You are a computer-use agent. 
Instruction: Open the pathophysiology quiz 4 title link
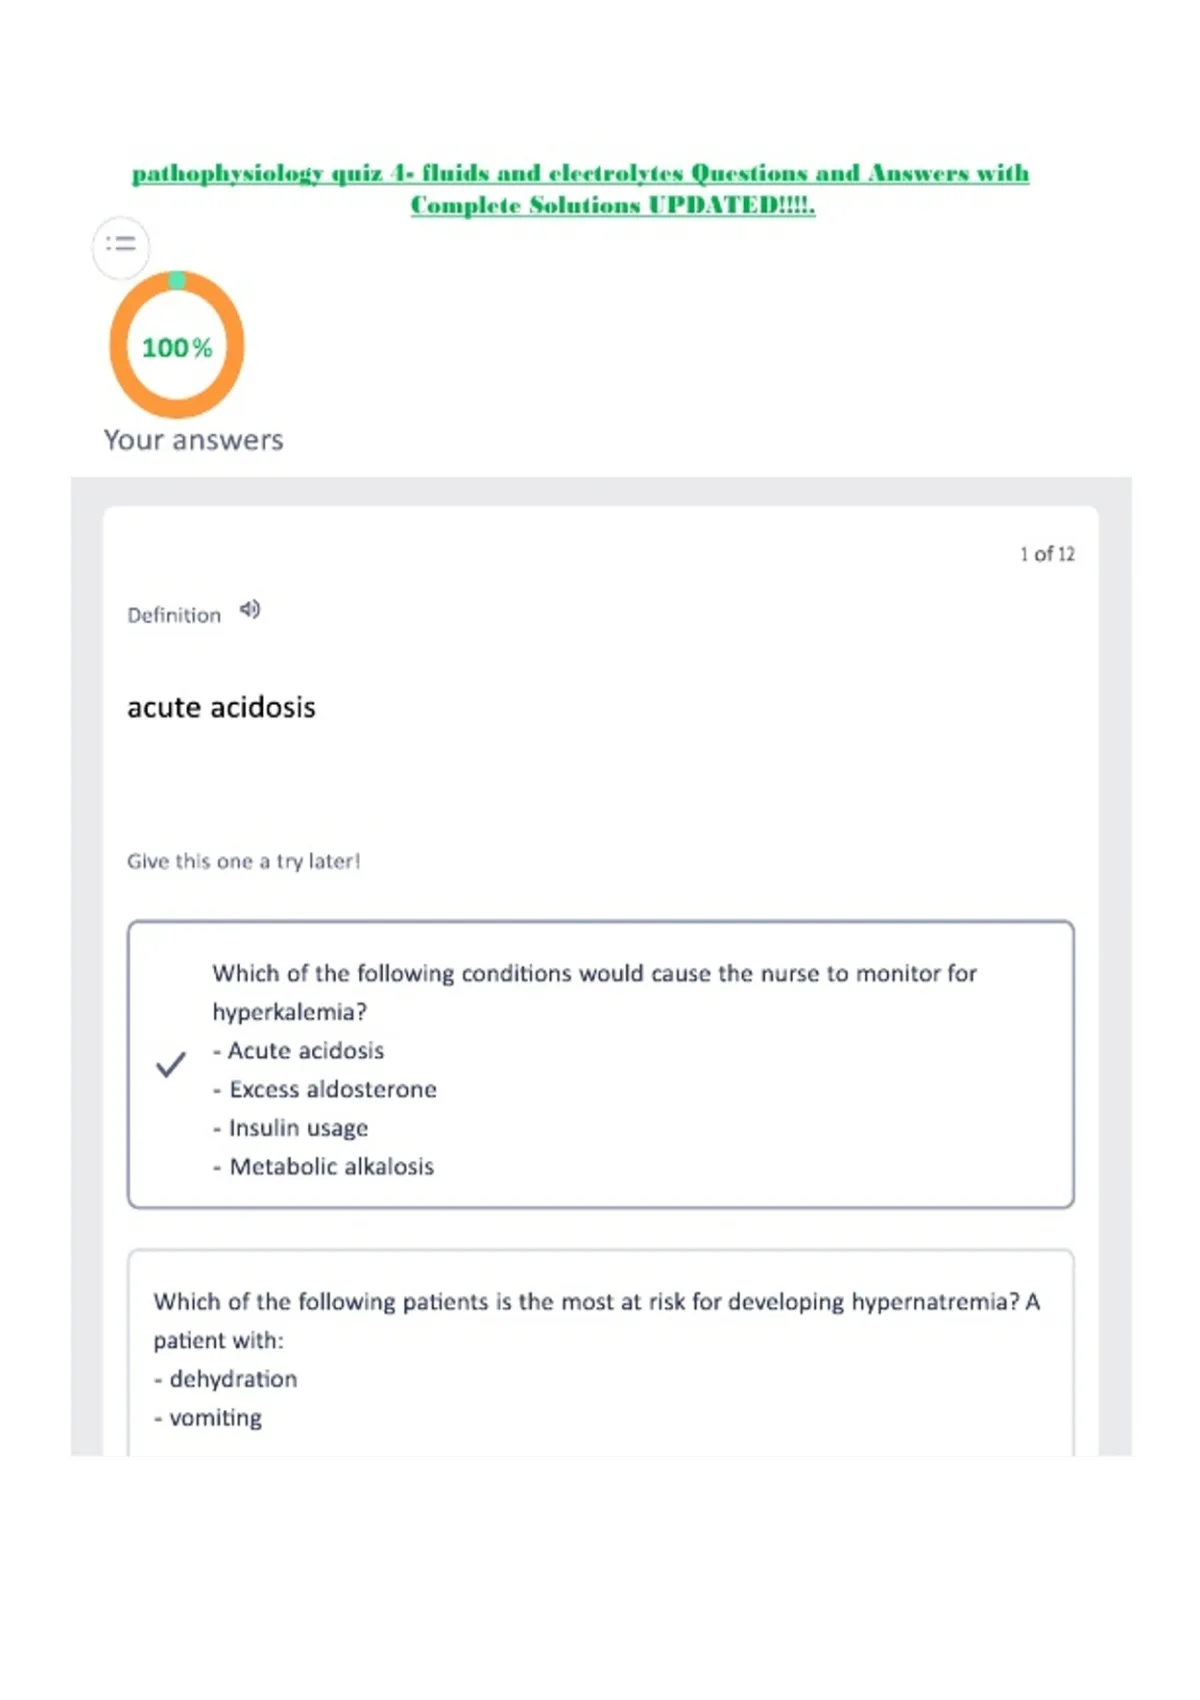pos(580,173)
